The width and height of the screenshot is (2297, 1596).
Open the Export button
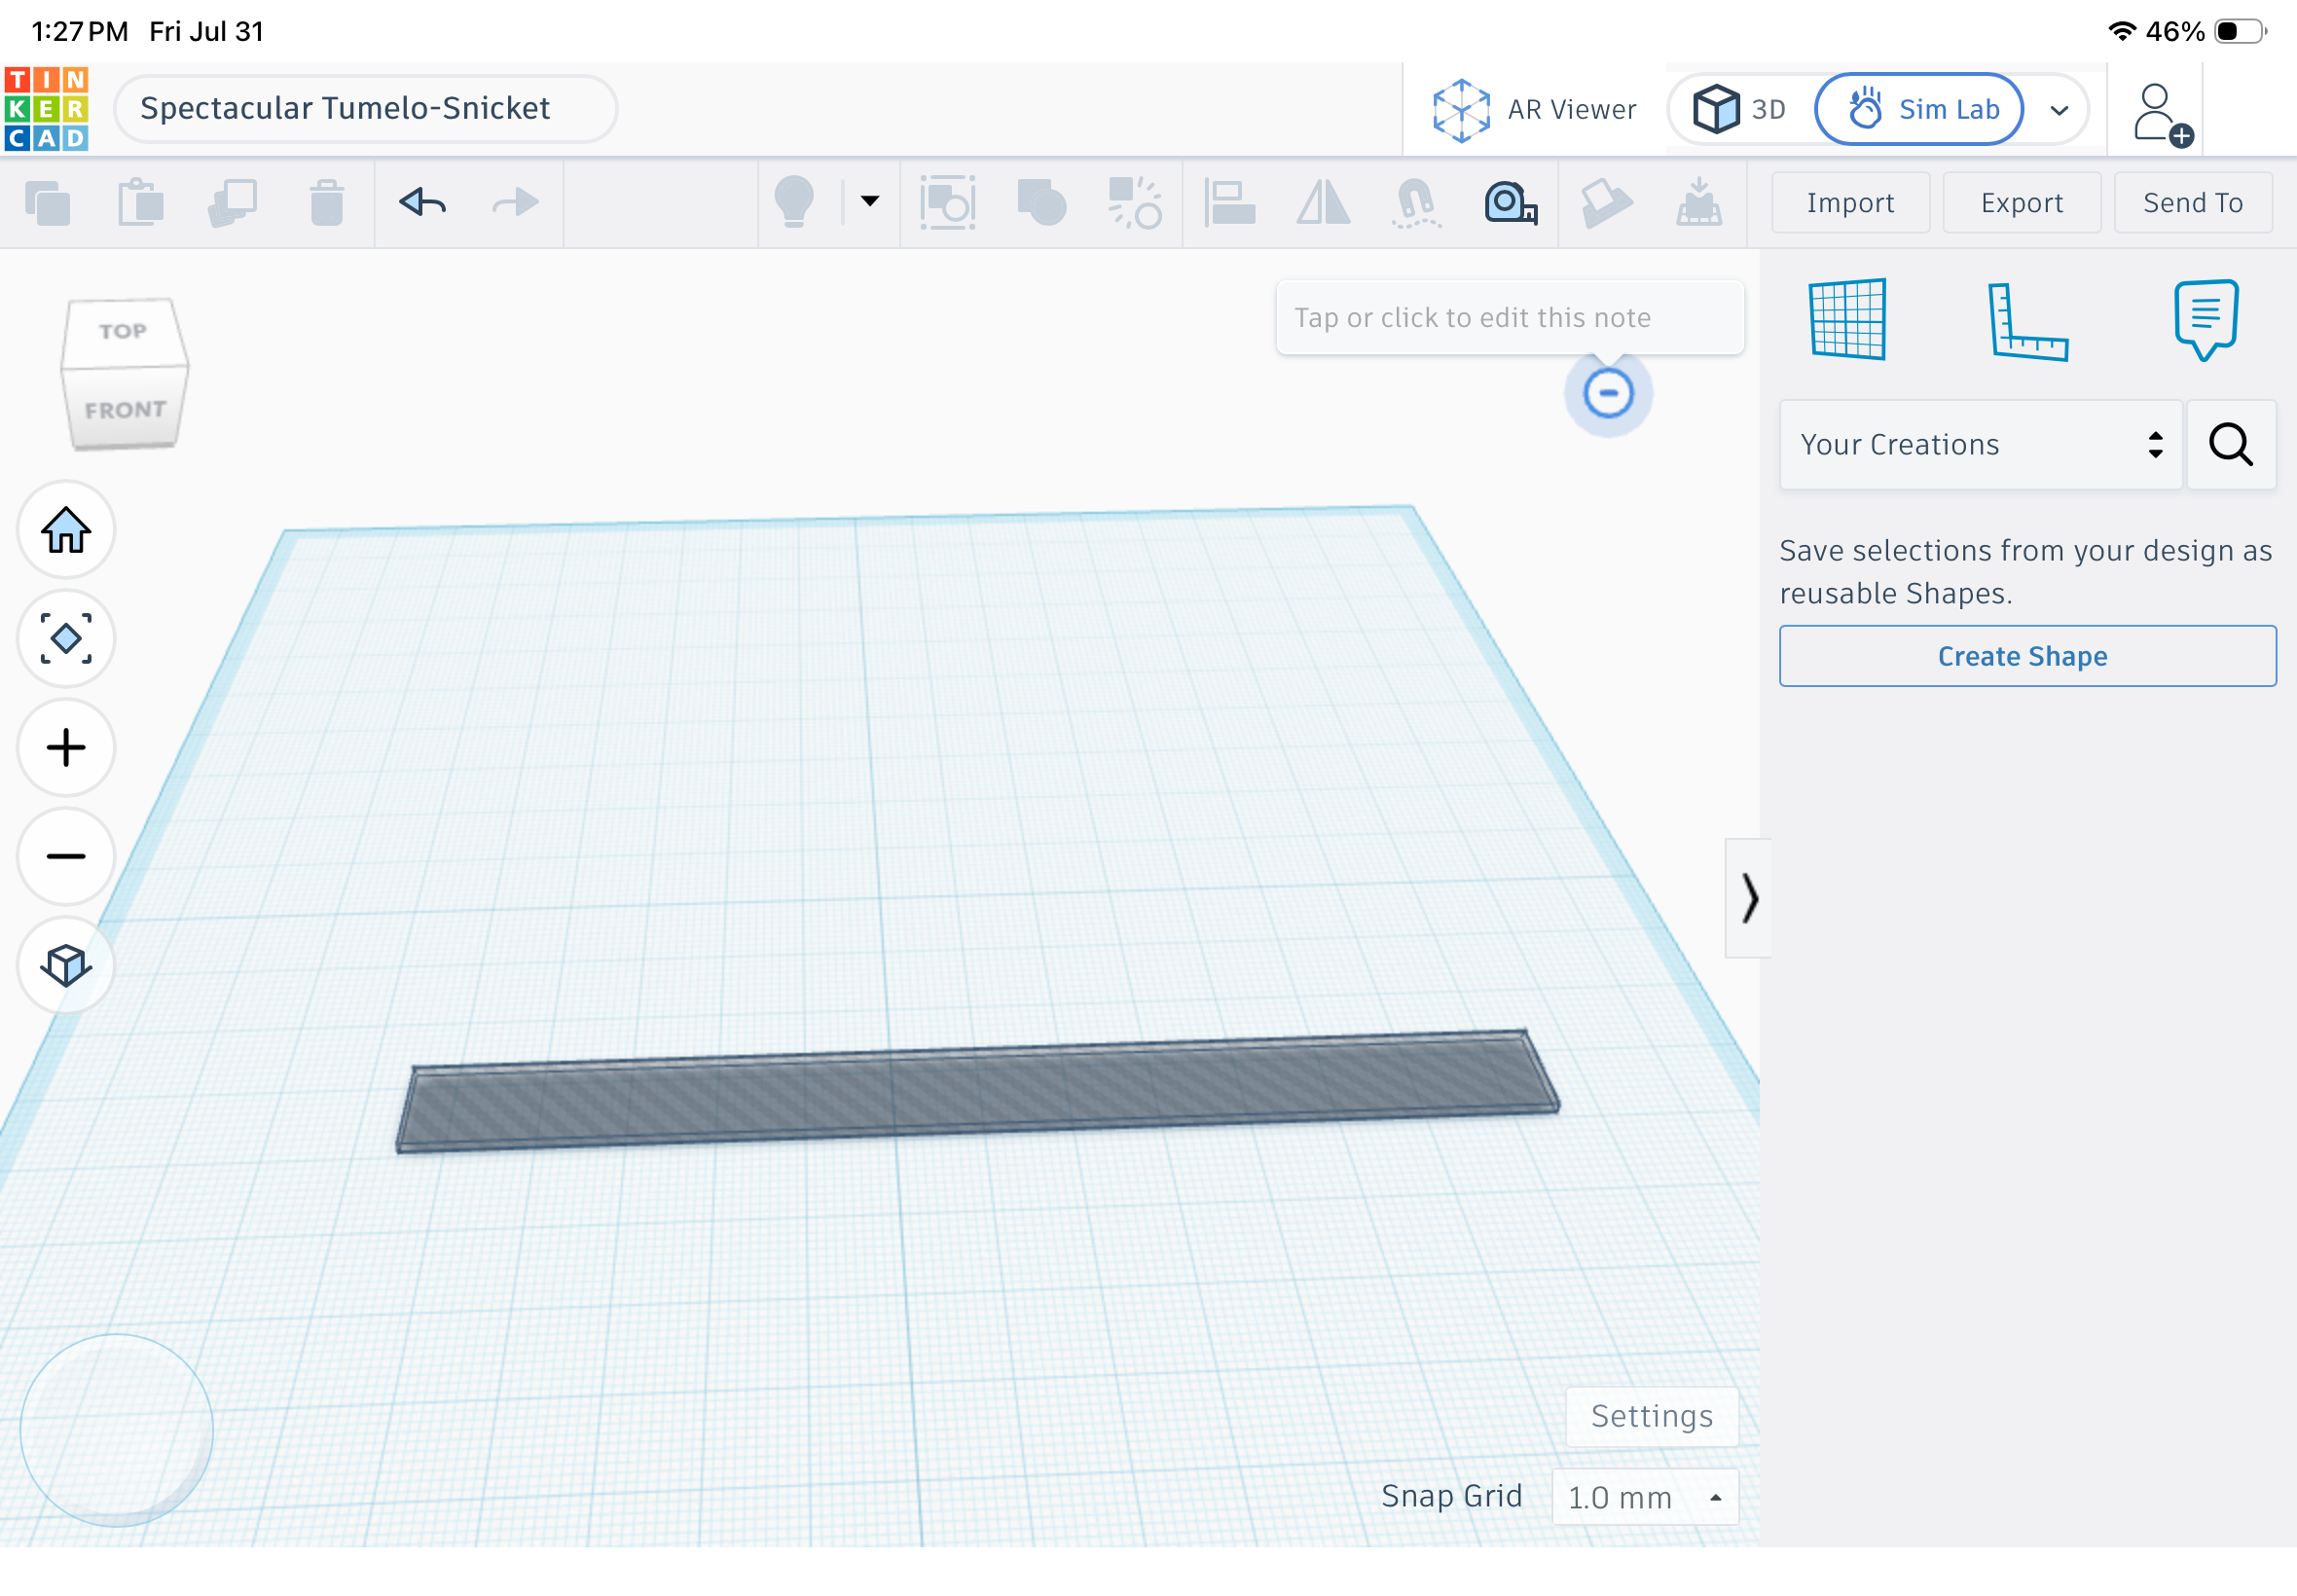click(2021, 203)
